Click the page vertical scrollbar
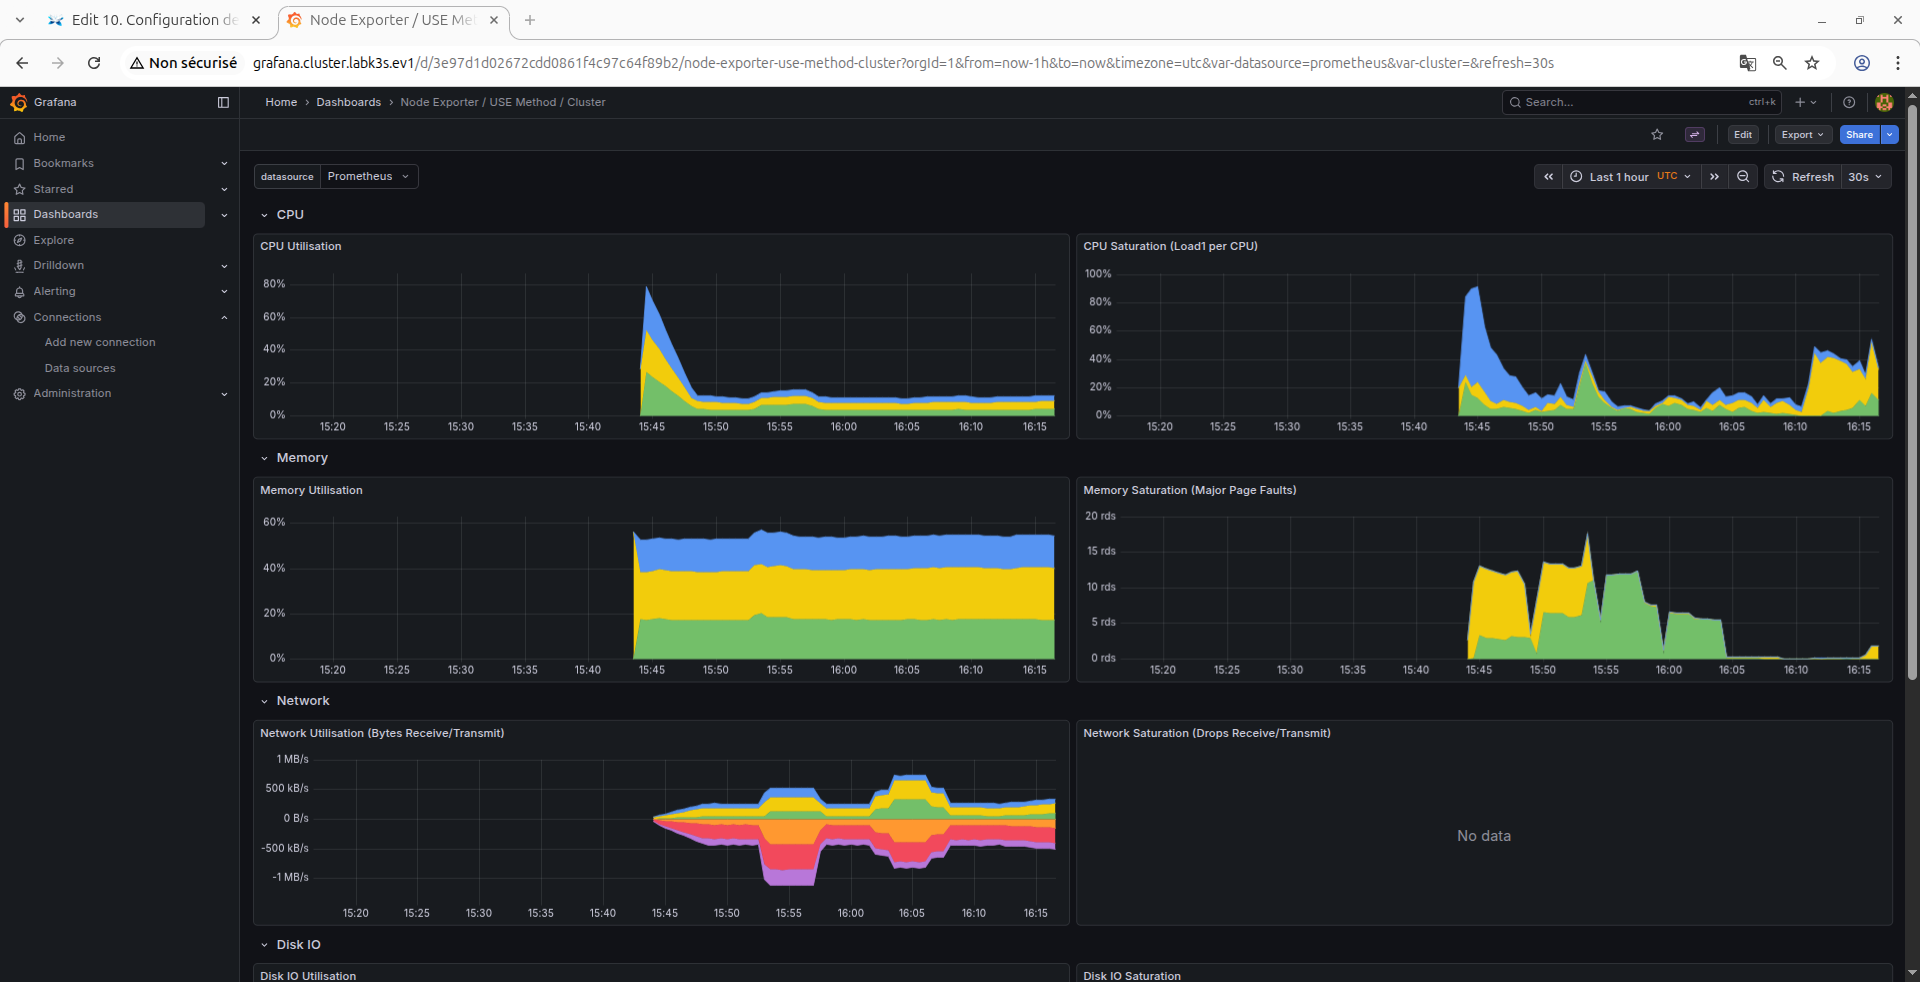The width and height of the screenshot is (1920, 982). [x=1912, y=390]
